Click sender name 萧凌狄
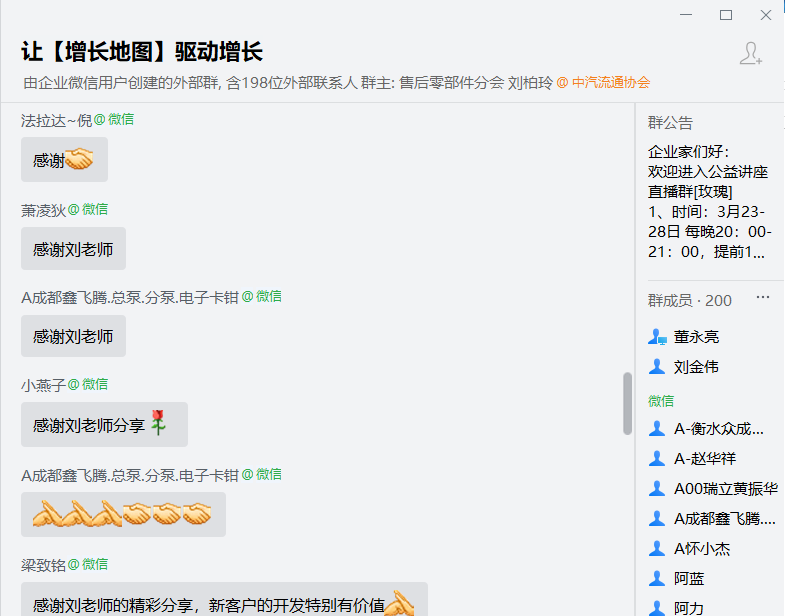 click(x=43, y=210)
